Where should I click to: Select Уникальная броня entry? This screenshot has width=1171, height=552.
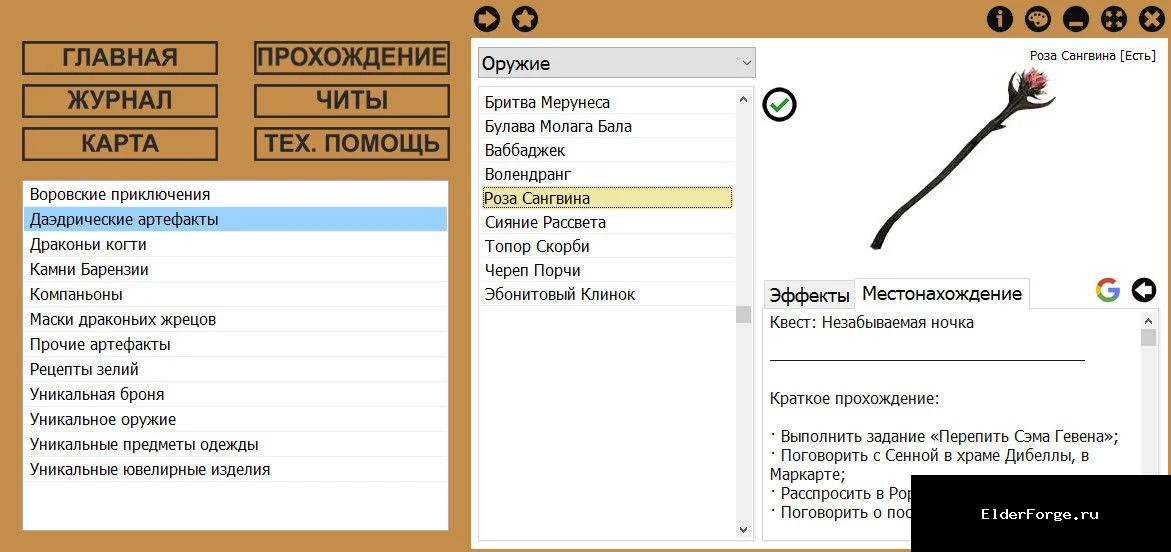click(x=235, y=394)
